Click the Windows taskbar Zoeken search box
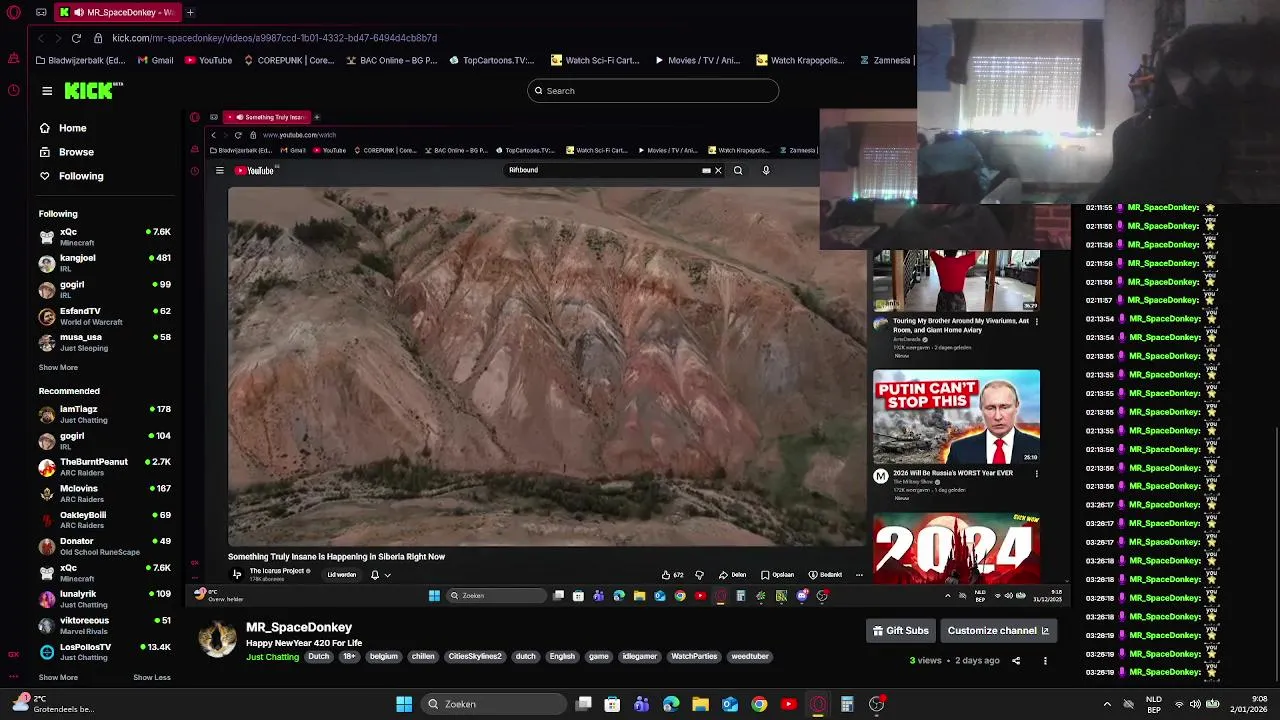This screenshot has width=1280, height=720. [x=493, y=704]
